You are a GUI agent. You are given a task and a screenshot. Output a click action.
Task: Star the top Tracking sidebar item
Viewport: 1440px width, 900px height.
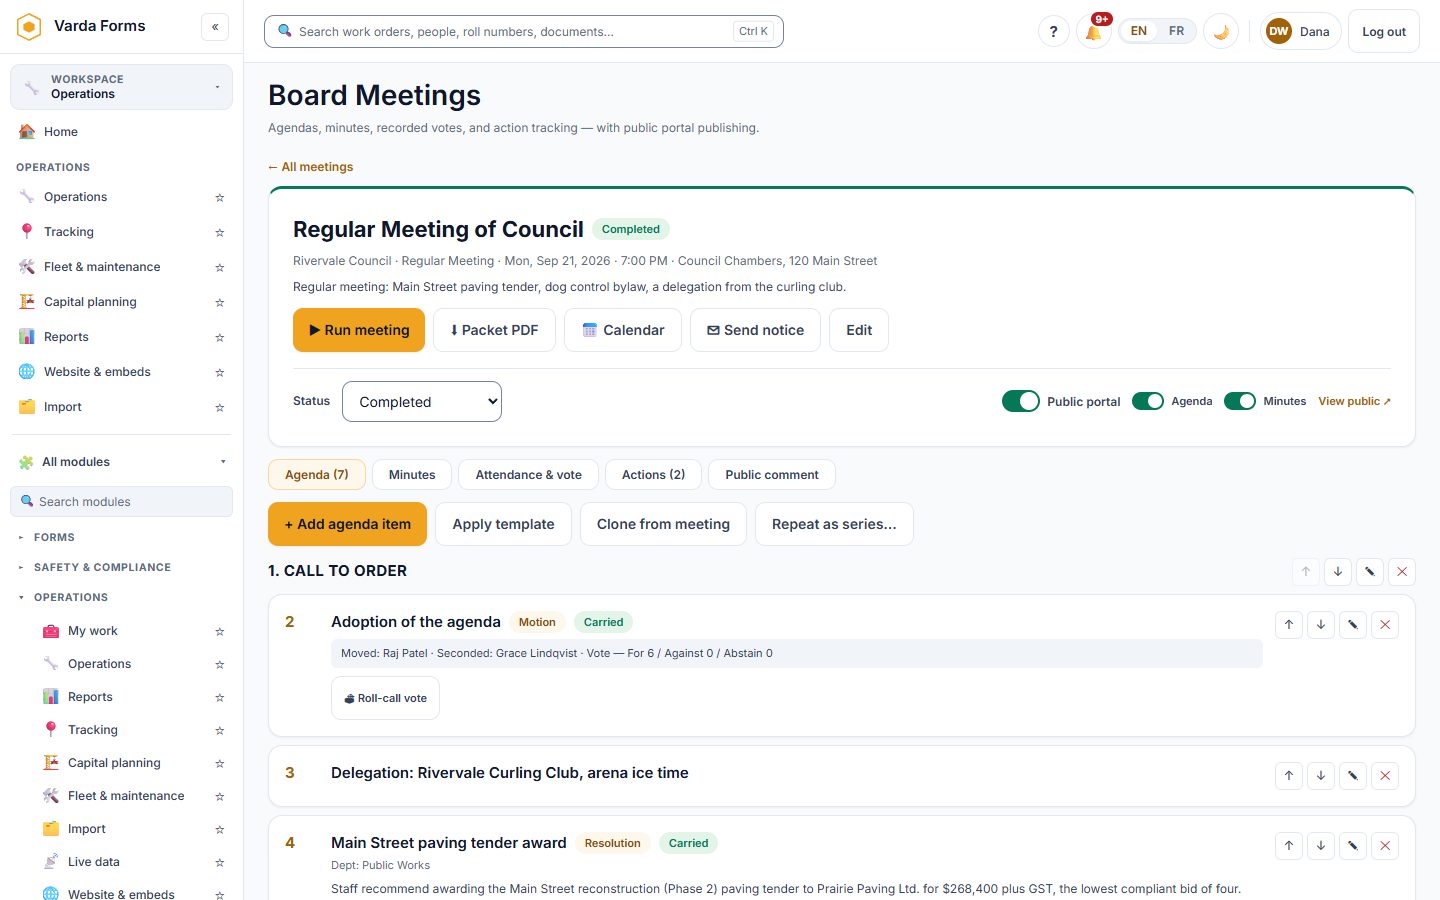(x=219, y=232)
